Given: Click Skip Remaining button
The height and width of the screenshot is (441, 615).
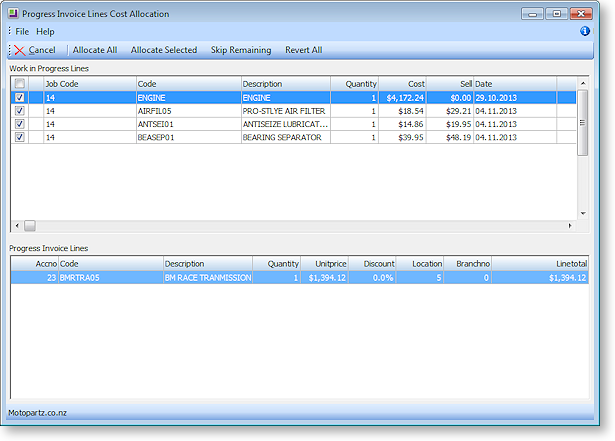Looking at the screenshot, I should pos(240,50).
